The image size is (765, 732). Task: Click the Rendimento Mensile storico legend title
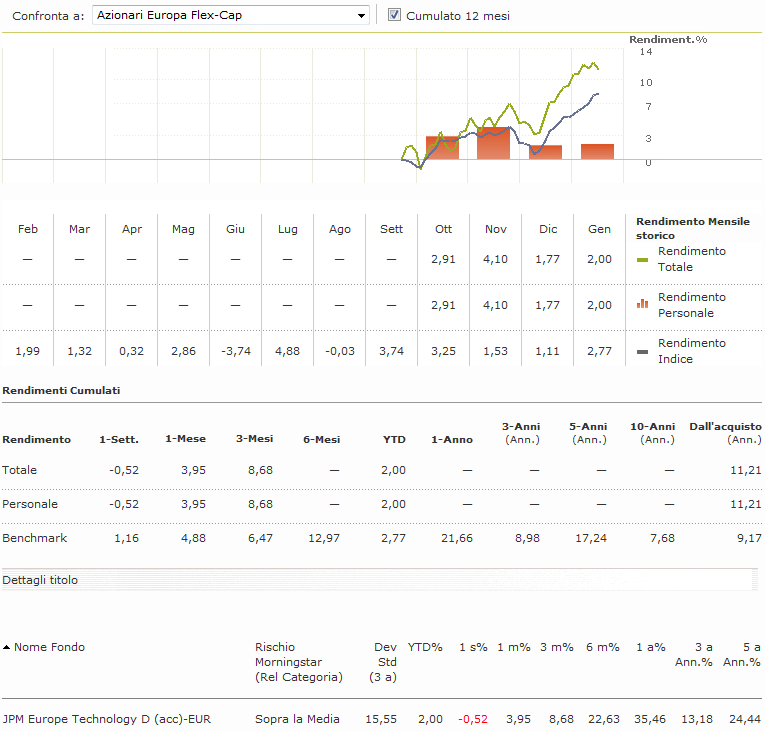[x=693, y=228]
